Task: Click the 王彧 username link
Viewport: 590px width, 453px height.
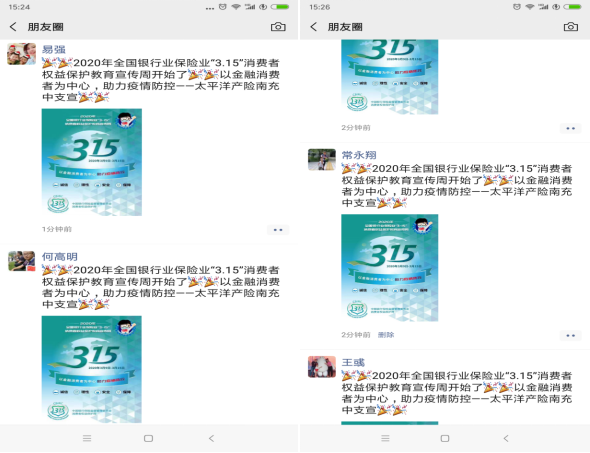Action: click(x=353, y=362)
